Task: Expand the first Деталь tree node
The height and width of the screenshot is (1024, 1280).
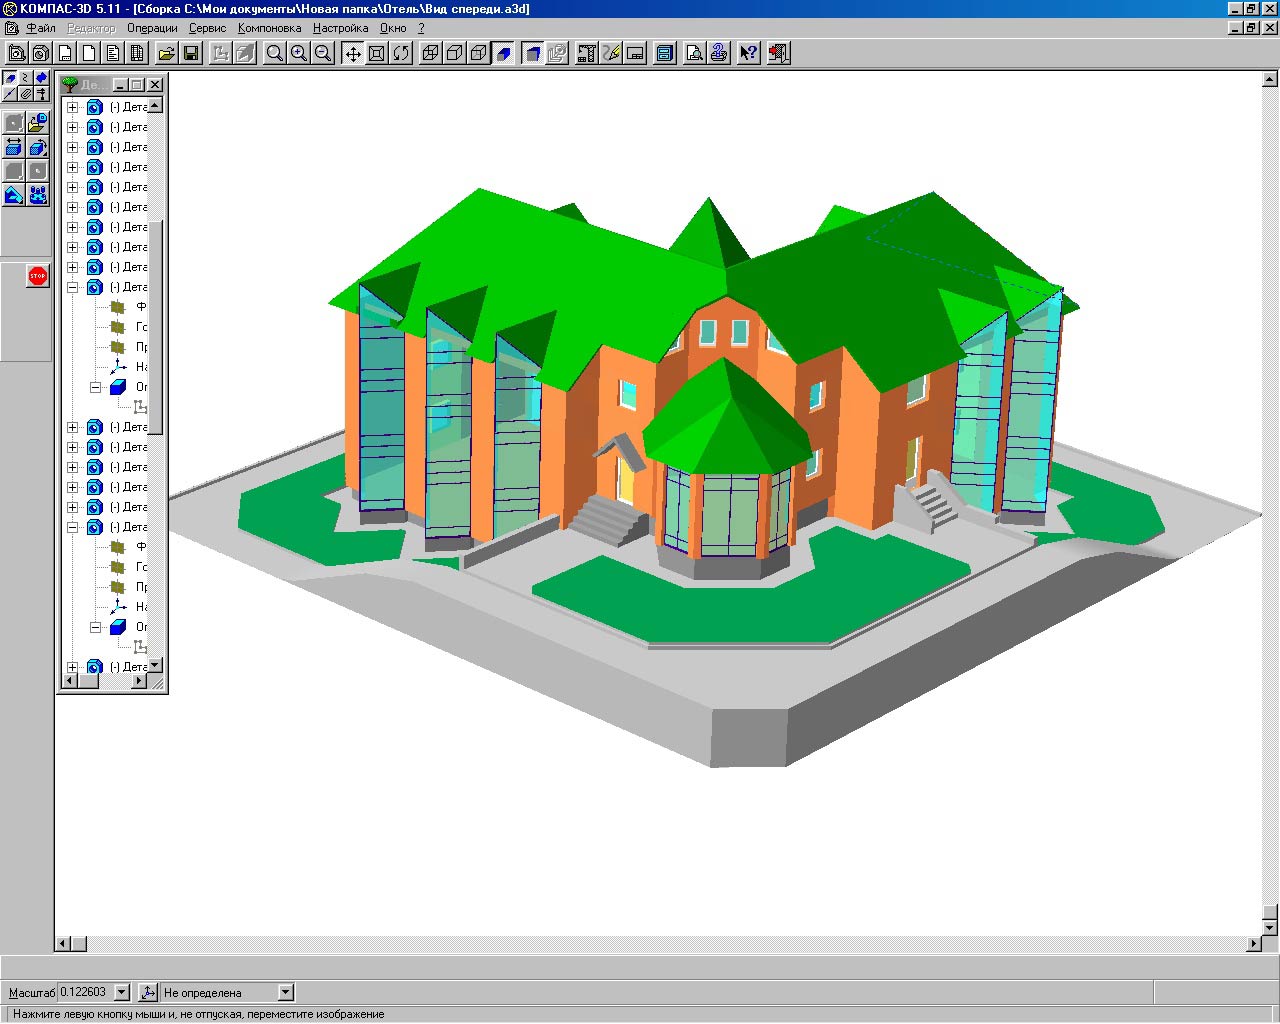Action: (x=72, y=107)
